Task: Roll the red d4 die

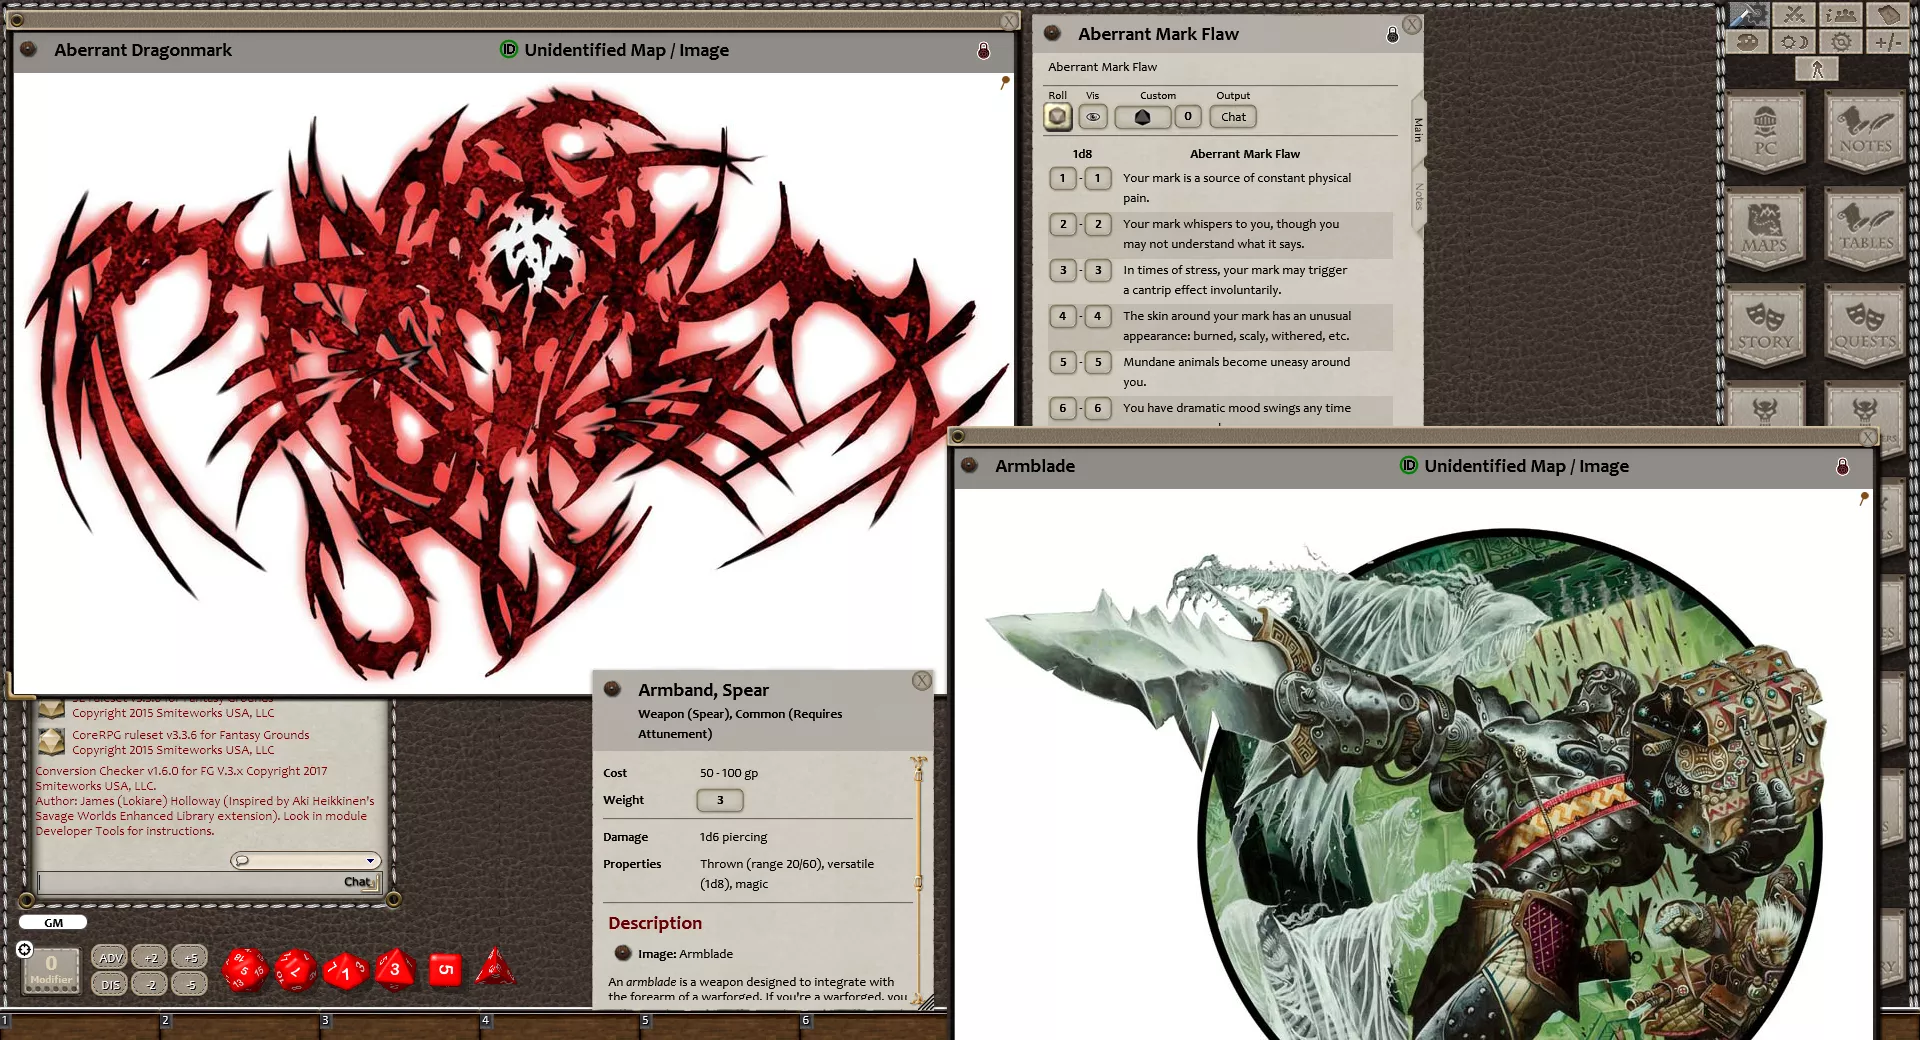Action: pos(495,967)
